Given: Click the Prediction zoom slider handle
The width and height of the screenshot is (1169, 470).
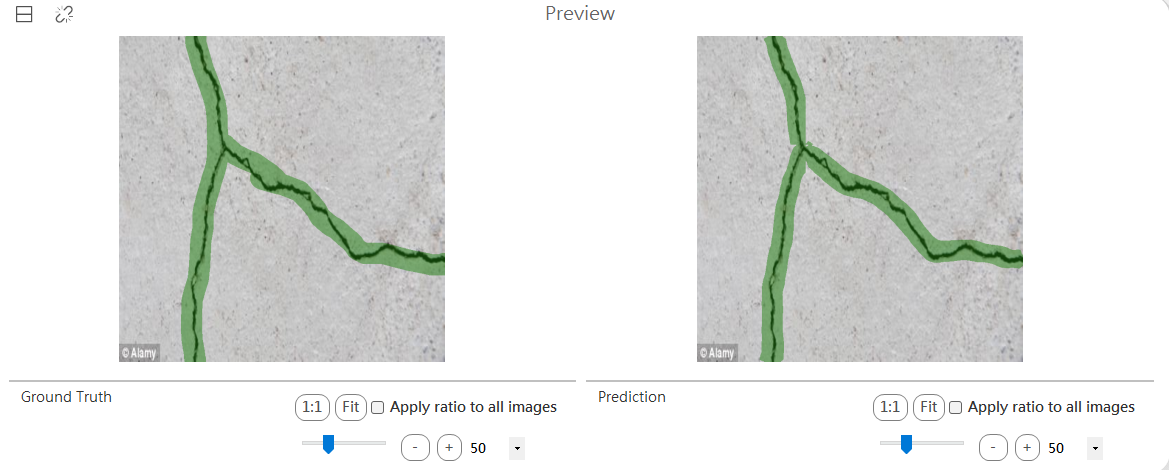Looking at the screenshot, I should 906,445.
